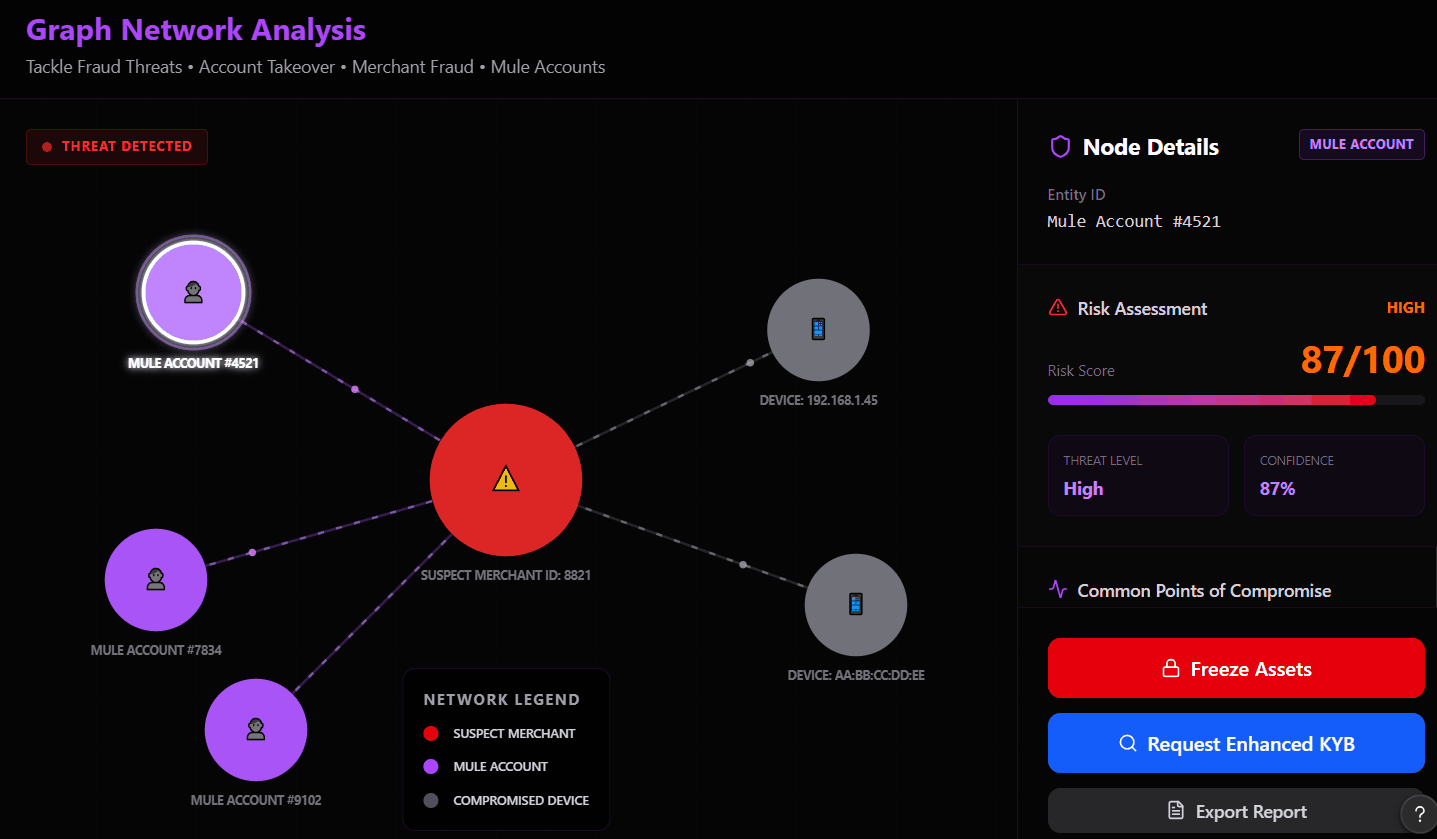Click the Suspect Merchant ID: 8821 label

coord(506,576)
